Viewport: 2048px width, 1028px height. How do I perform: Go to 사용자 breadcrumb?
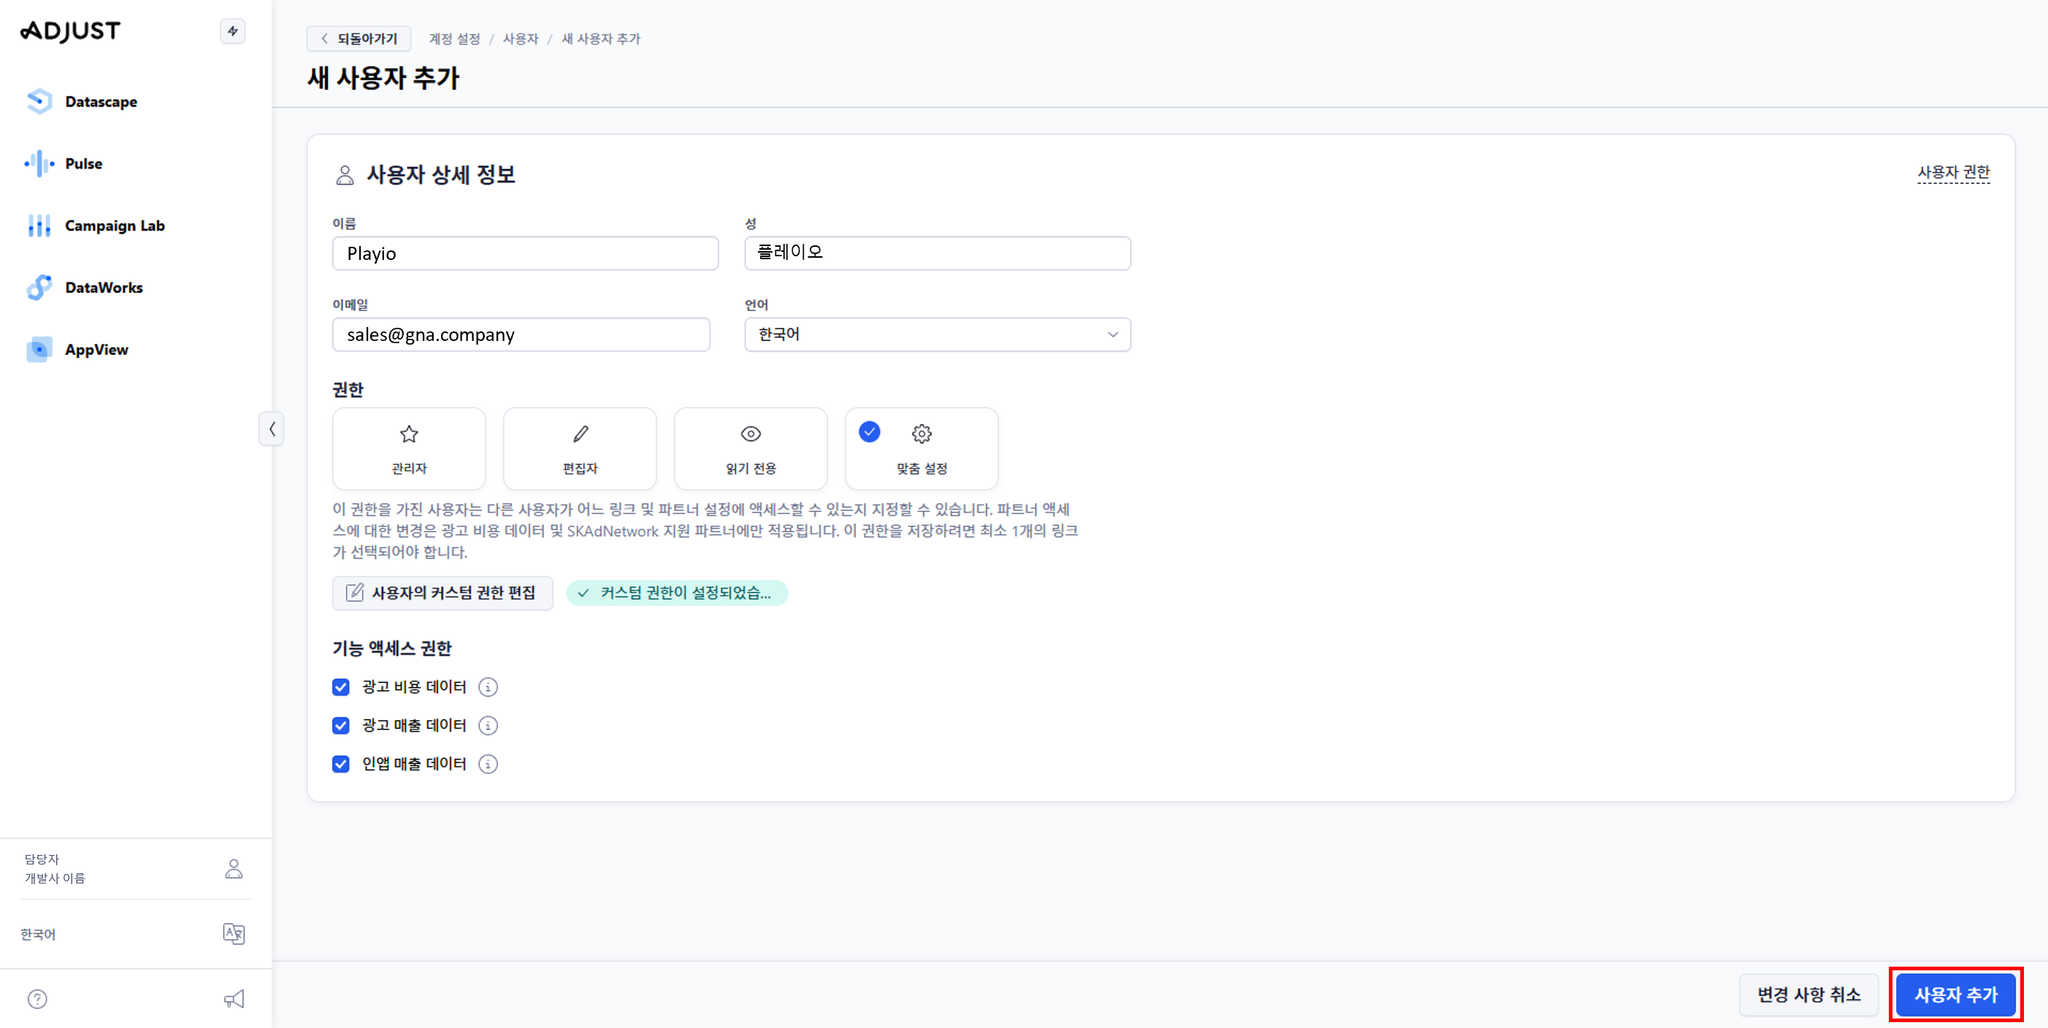[520, 39]
